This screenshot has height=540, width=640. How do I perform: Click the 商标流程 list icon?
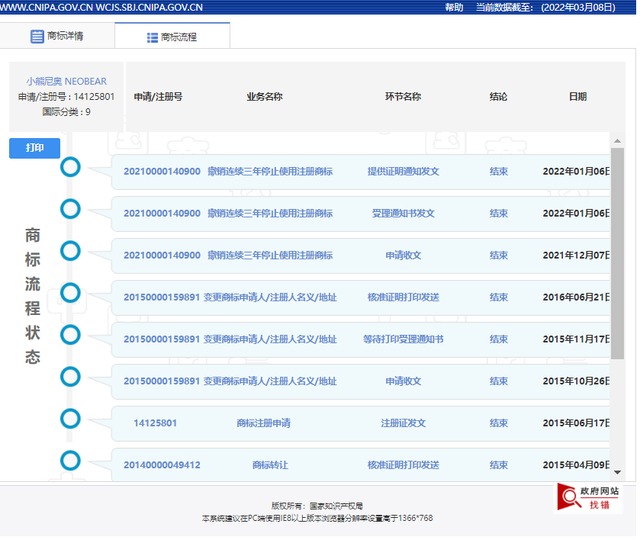[x=152, y=38]
